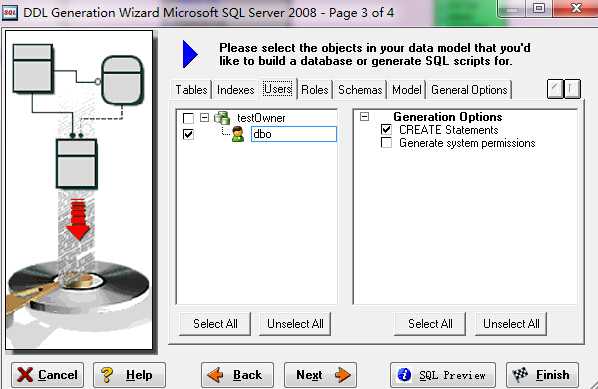Open Help for the wizard
The height and width of the screenshot is (389, 598).
coord(129,375)
